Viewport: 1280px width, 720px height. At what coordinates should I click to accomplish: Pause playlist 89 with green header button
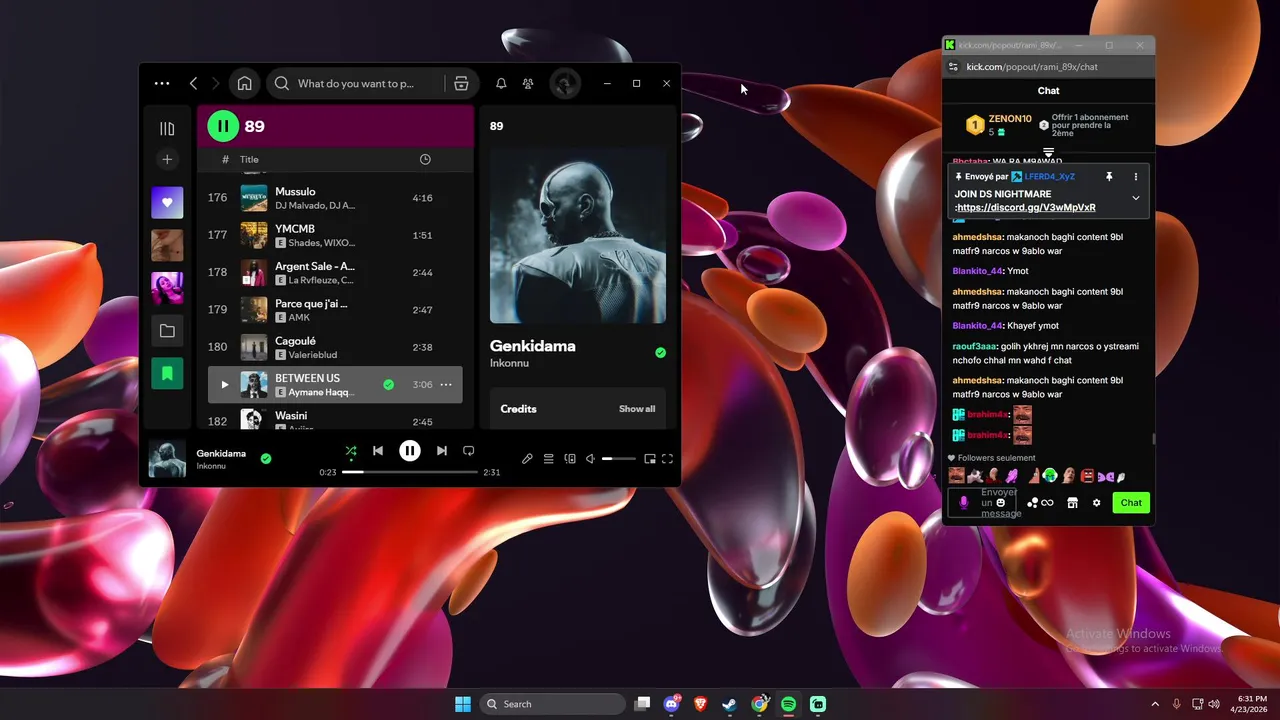pos(222,126)
